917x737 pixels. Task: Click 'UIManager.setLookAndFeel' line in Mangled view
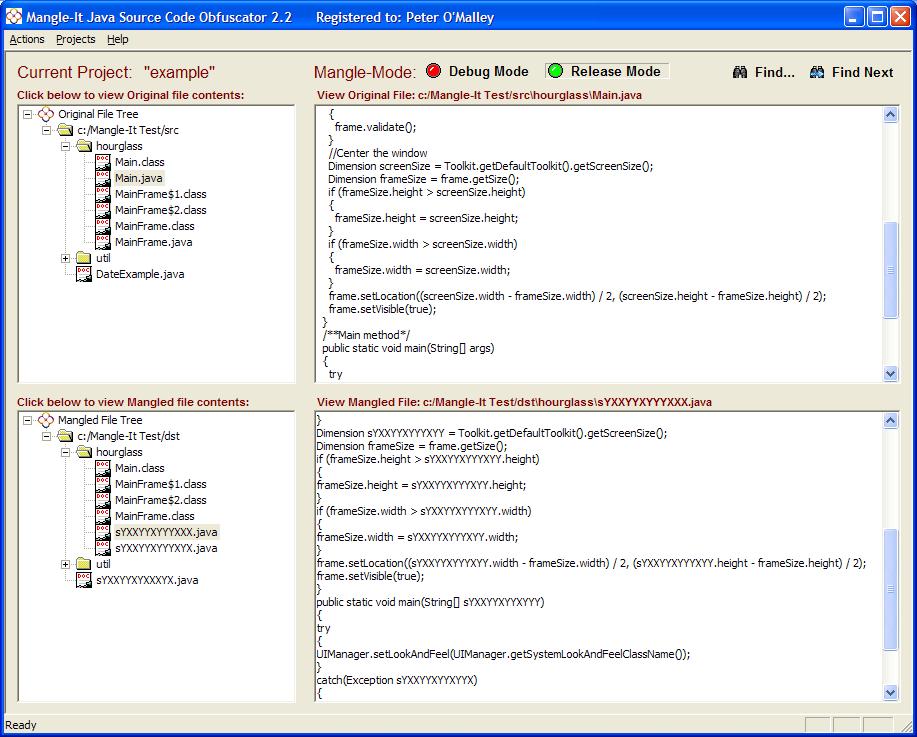(503, 654)
